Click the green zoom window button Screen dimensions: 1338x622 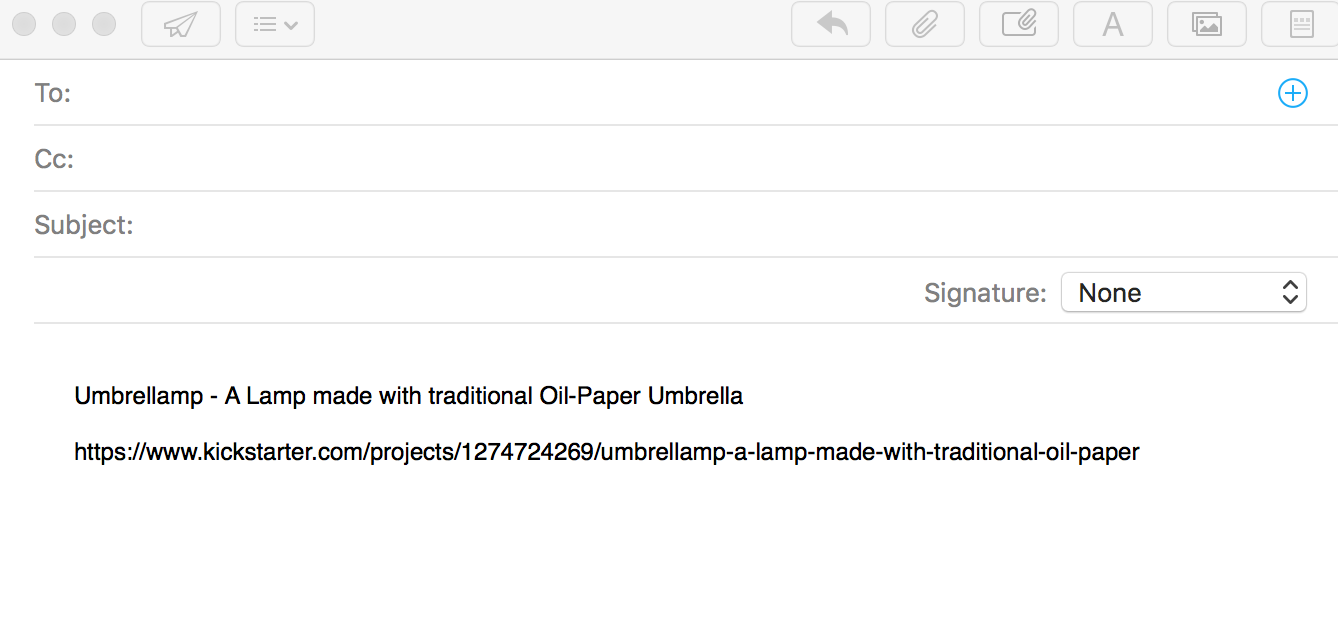pos(104,24)
